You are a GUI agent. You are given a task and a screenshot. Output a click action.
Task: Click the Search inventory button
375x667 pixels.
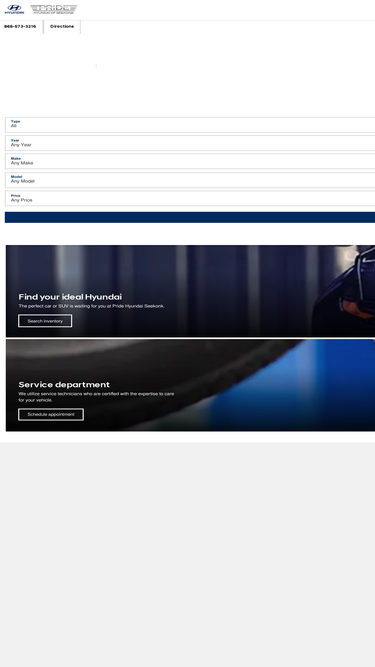[45, 321]
